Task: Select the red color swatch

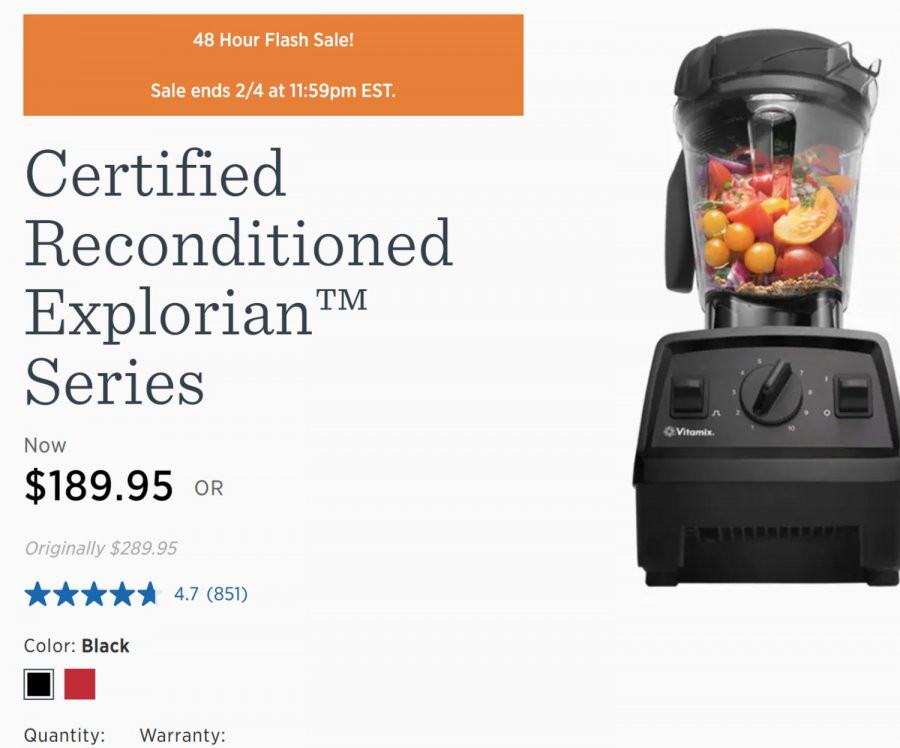Action: click(x=80, y=684)
